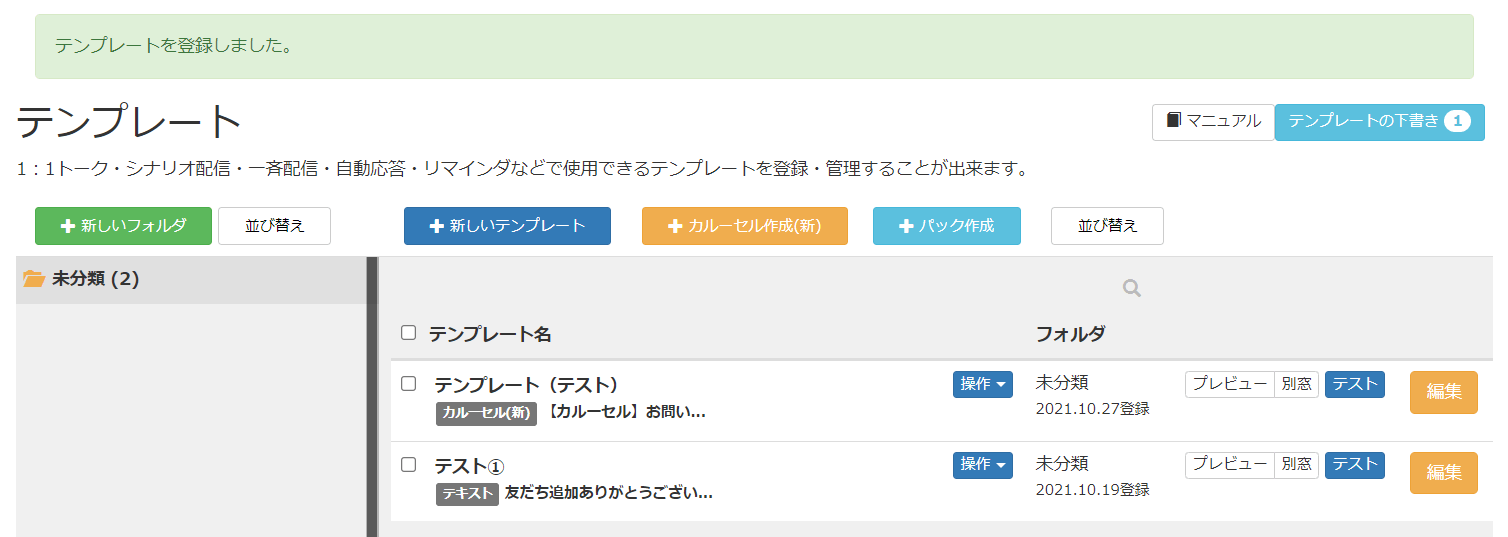This screenshot has width=1508, height=537.
Task: Open 操作 dropdown for テンプレート（テスト）
Action: [983, 384]
